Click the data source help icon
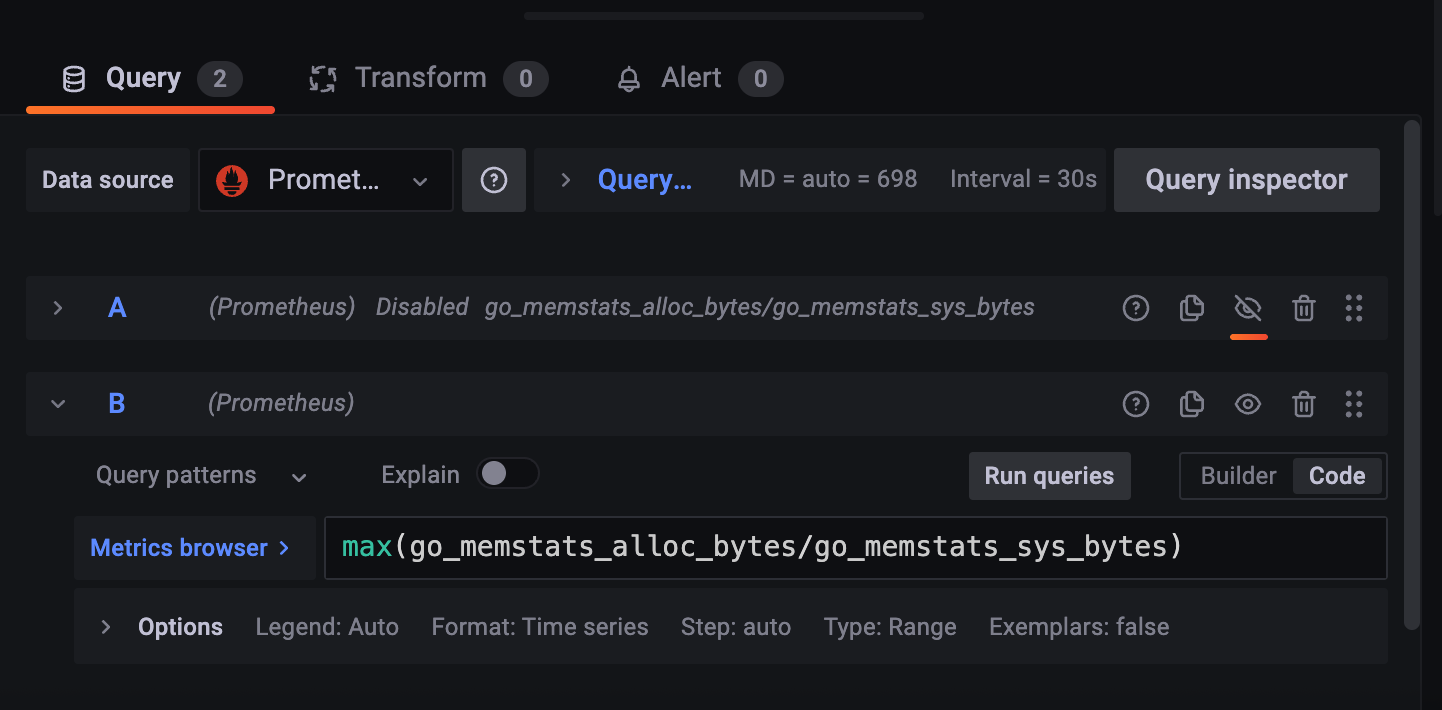This screenshot has height=710, width=1442. 494,180
